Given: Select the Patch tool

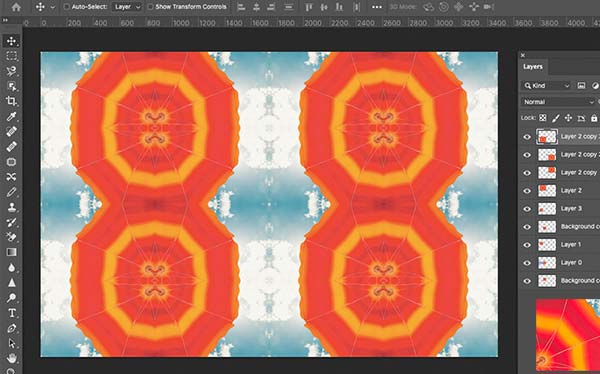Looking at the screenshot, I should point(11,162).
